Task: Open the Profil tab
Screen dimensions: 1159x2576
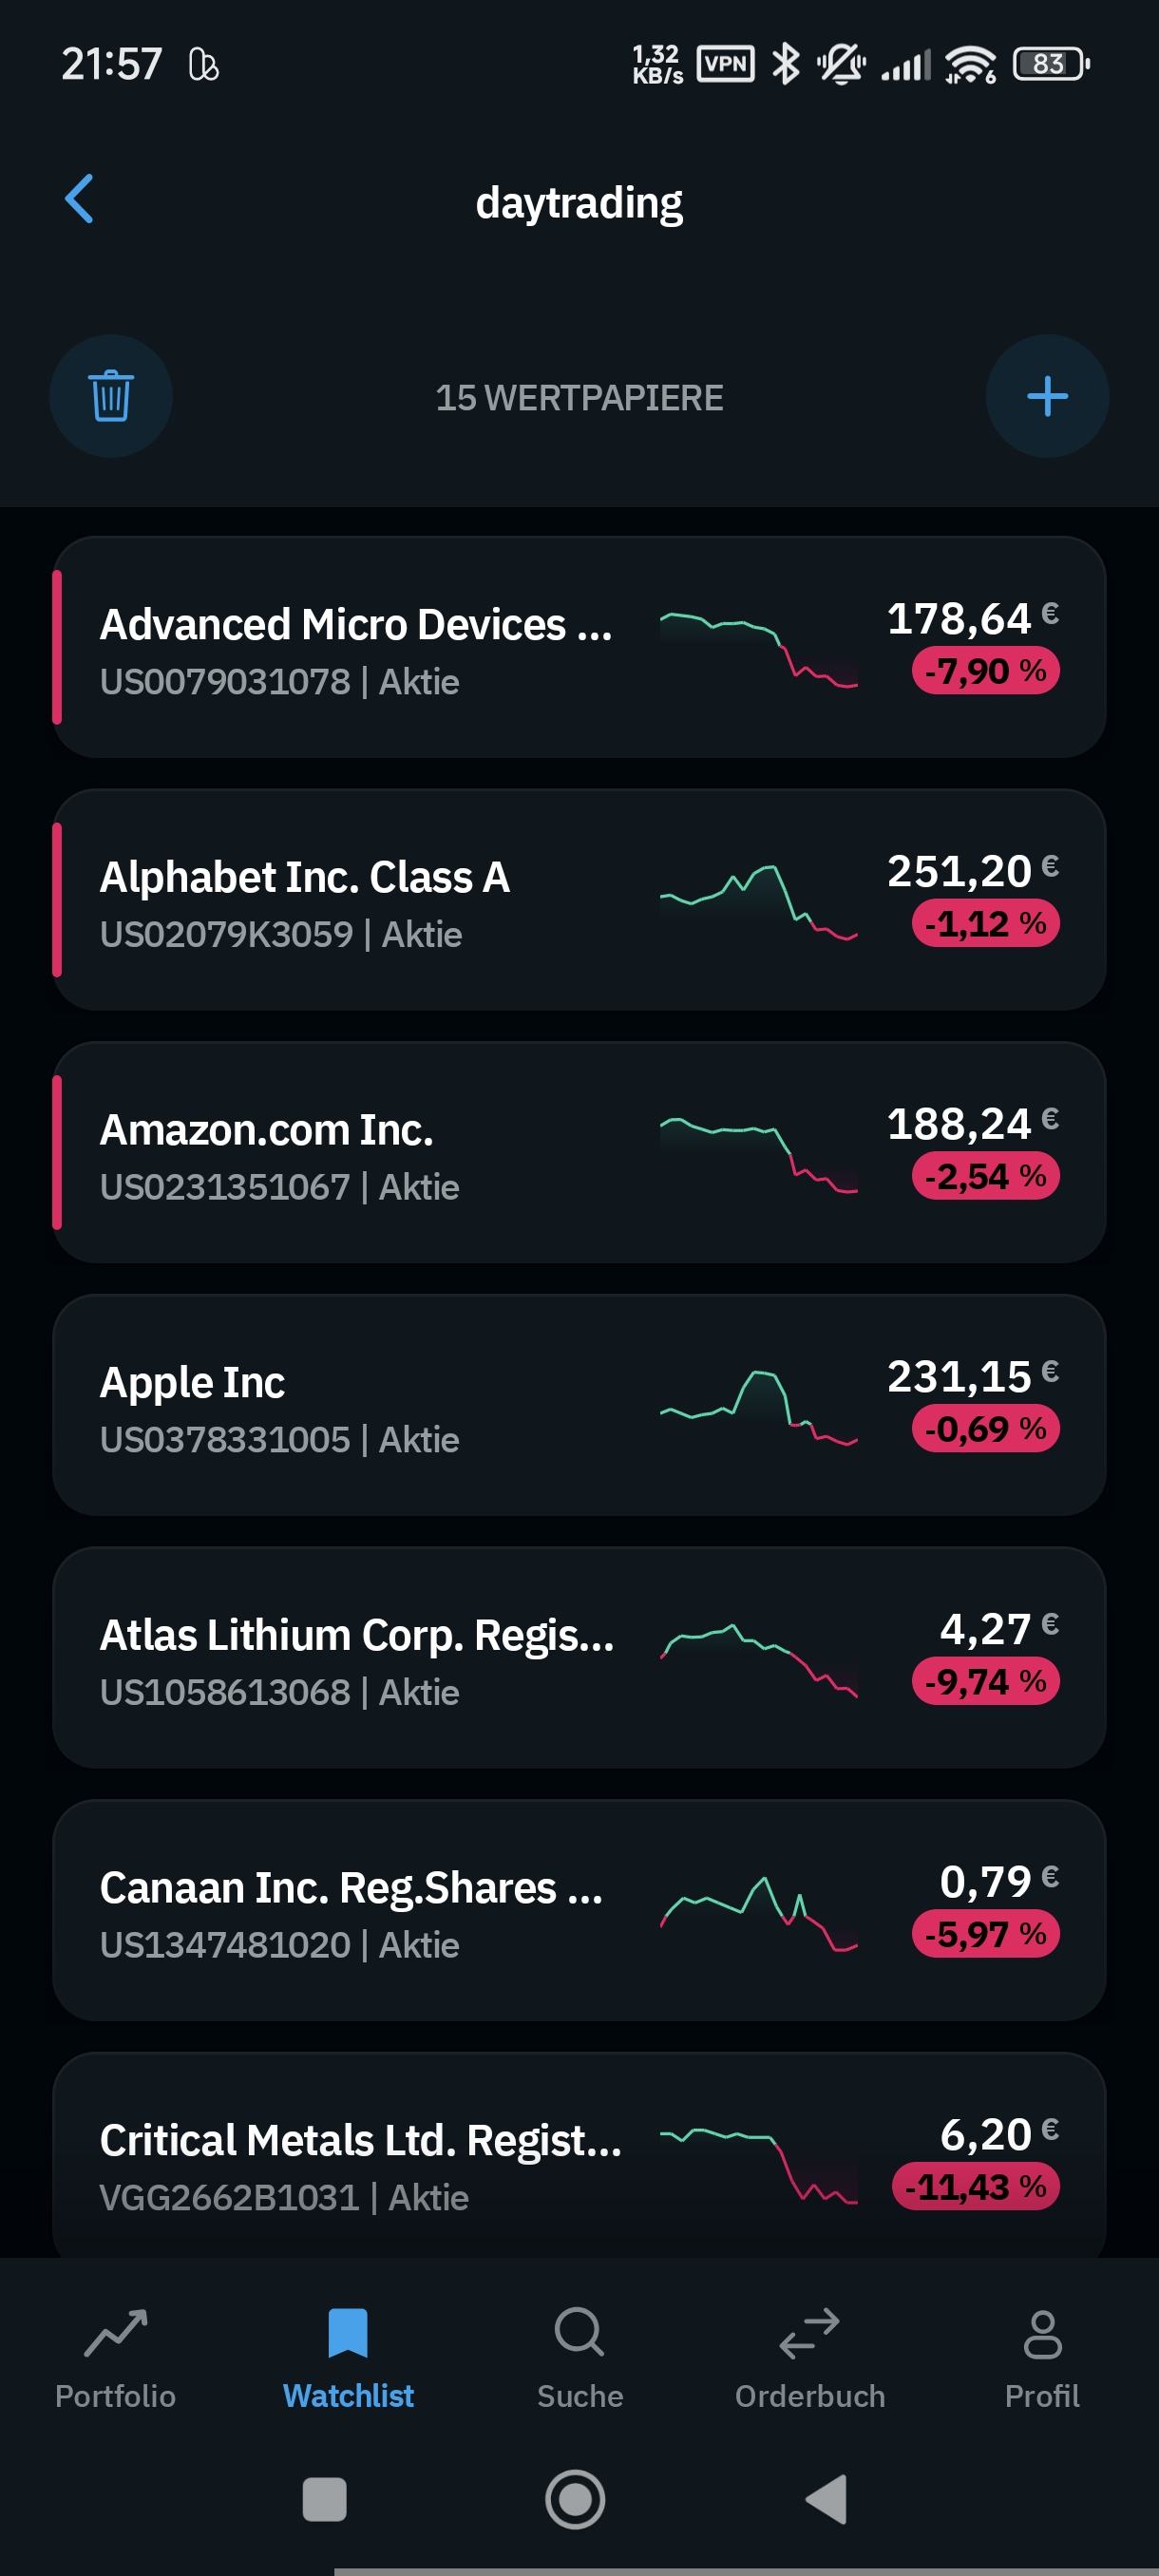Action: coord(1042,2357)
